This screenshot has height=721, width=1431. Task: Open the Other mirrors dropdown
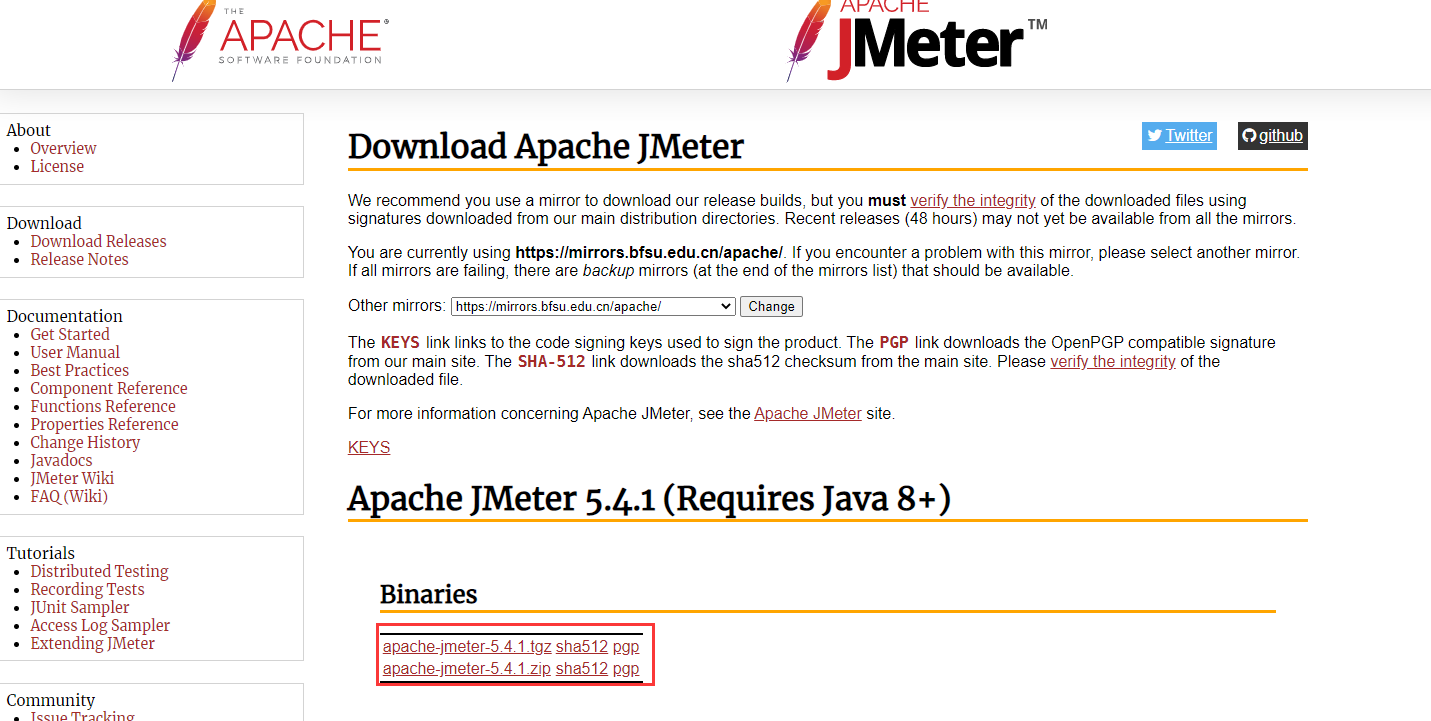click(593, 306)
